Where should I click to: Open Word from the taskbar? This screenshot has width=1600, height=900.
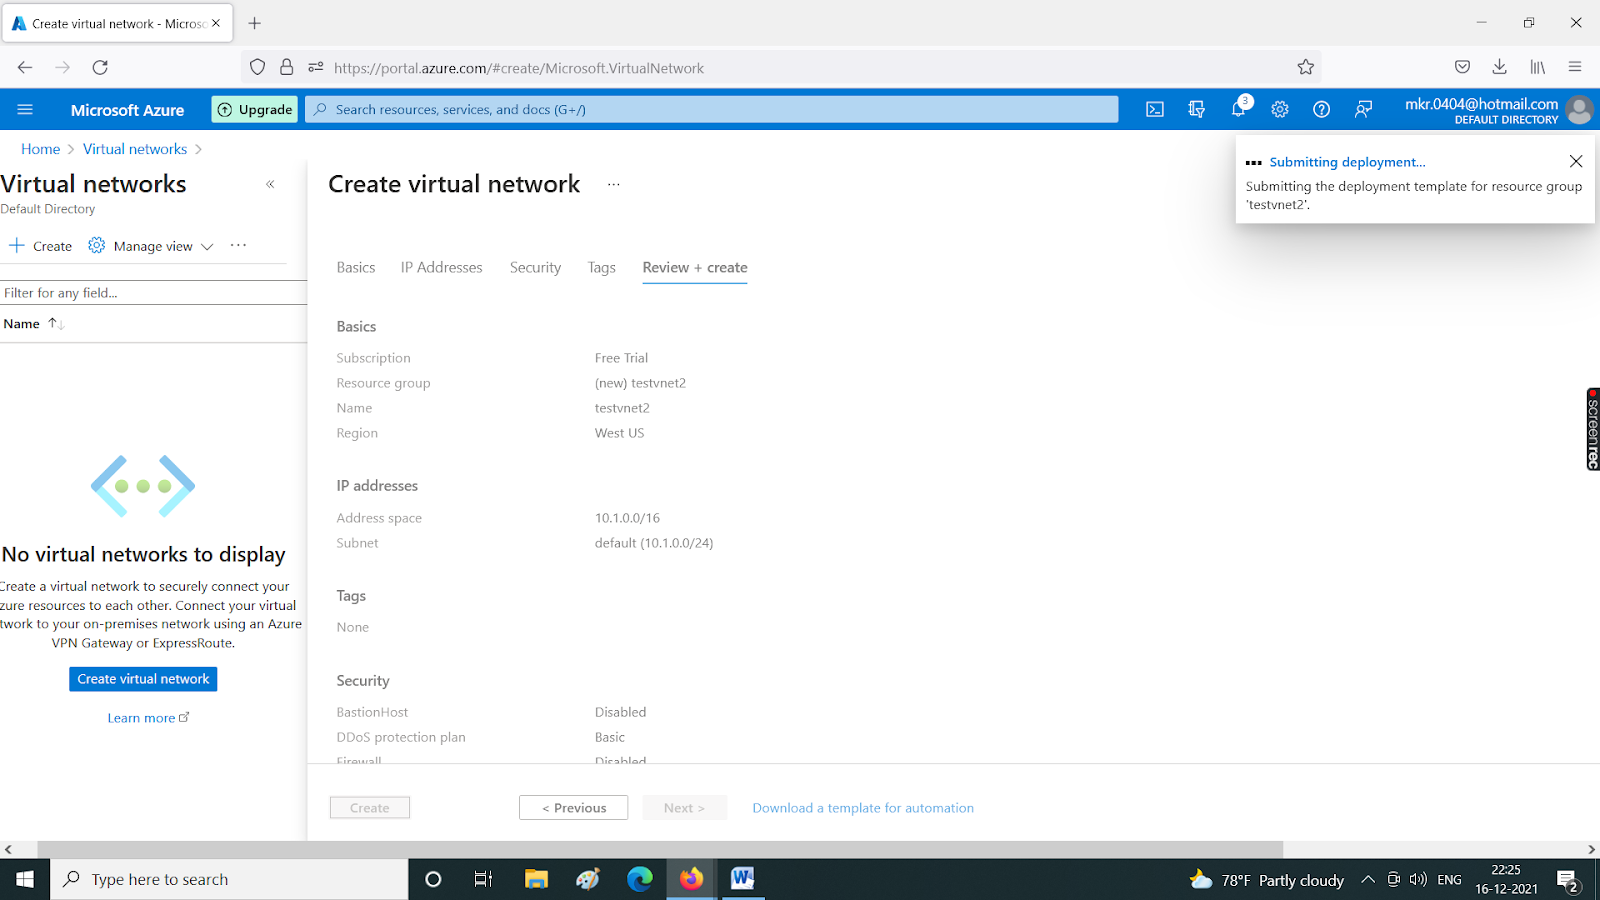pyautogui.click(x=743, y=879)
